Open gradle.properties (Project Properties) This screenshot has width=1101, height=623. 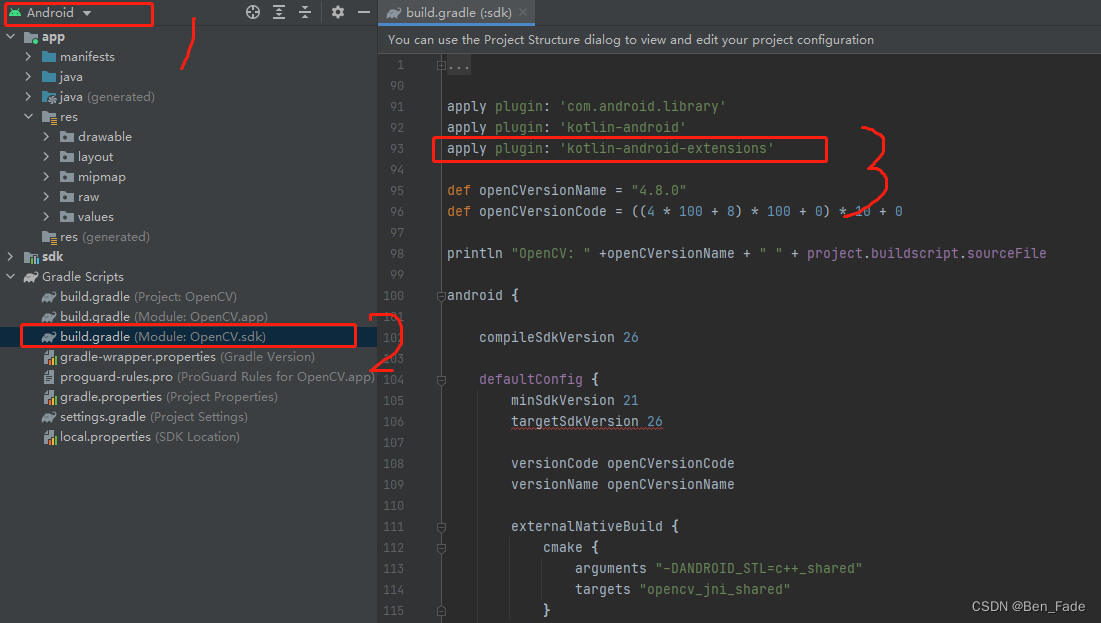click(169, 397)
